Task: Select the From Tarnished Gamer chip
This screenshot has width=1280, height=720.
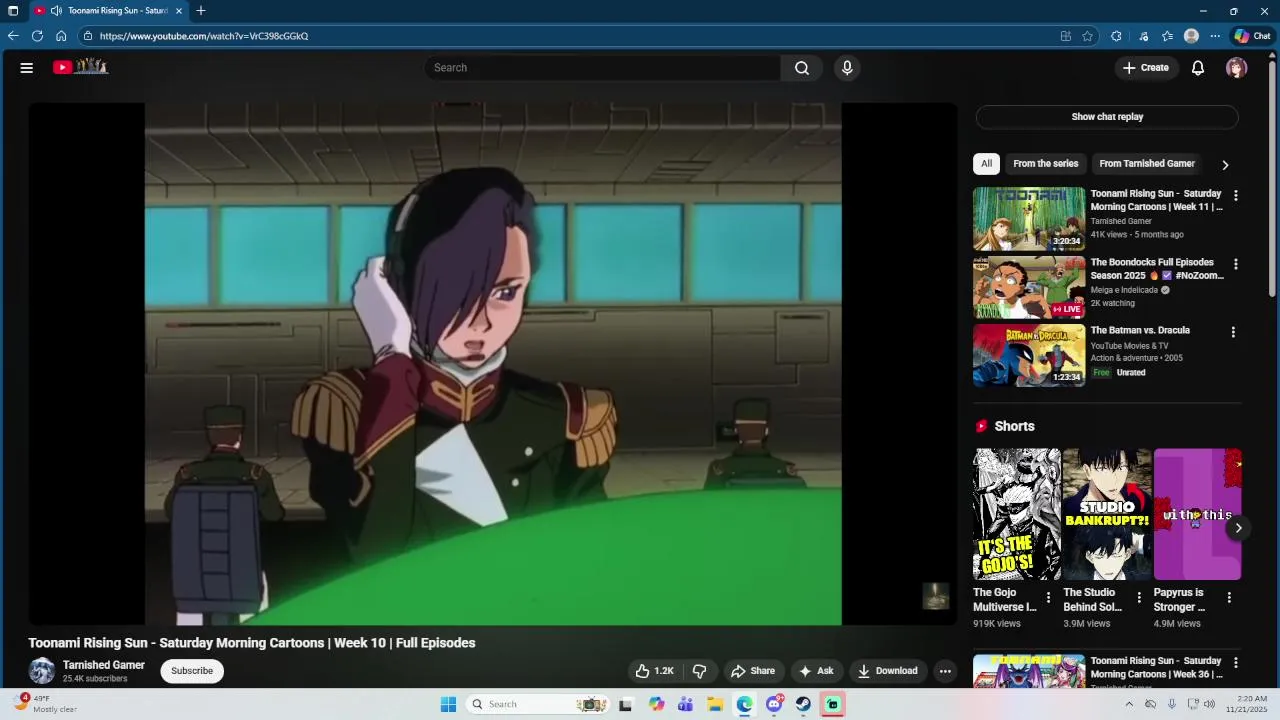Action: [x=1147, y=164]
